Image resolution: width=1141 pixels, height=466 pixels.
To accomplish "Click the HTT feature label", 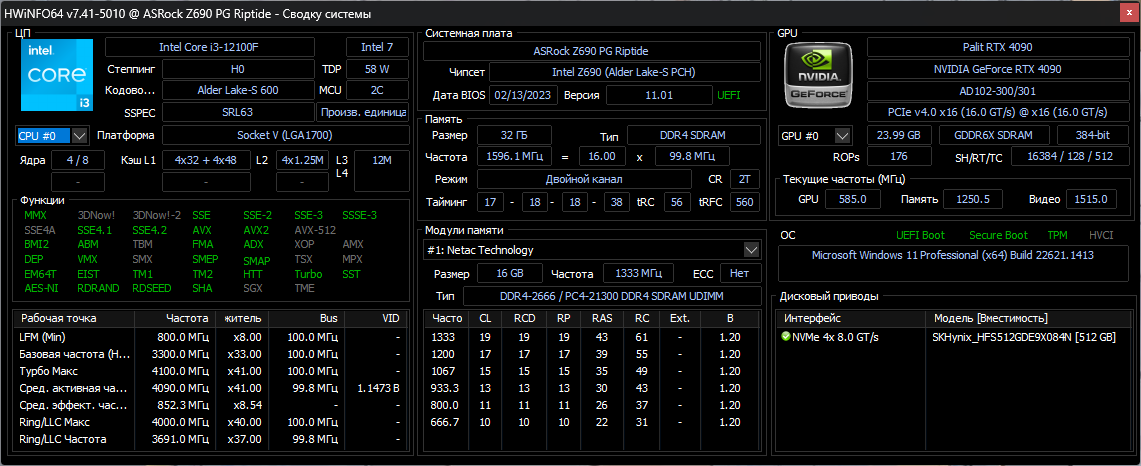I will point(253,275).
